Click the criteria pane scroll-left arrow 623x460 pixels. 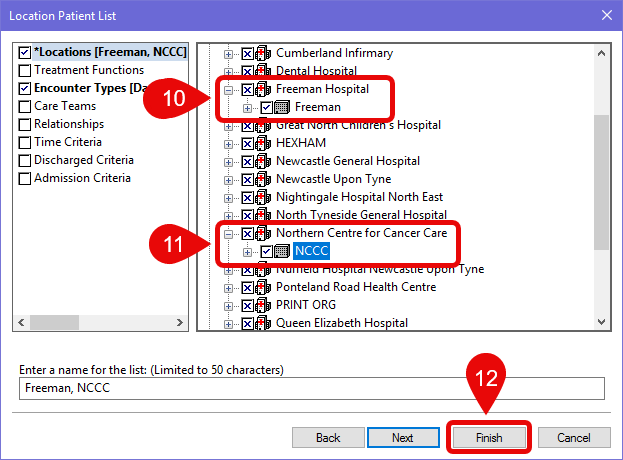[21, 323]
